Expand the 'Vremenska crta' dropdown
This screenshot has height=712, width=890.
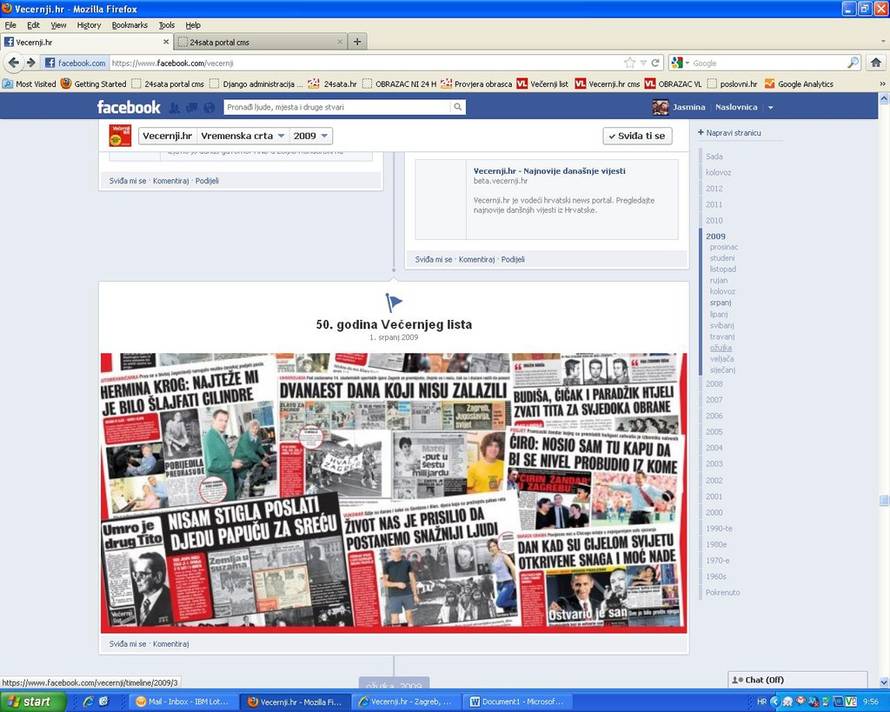243,135
